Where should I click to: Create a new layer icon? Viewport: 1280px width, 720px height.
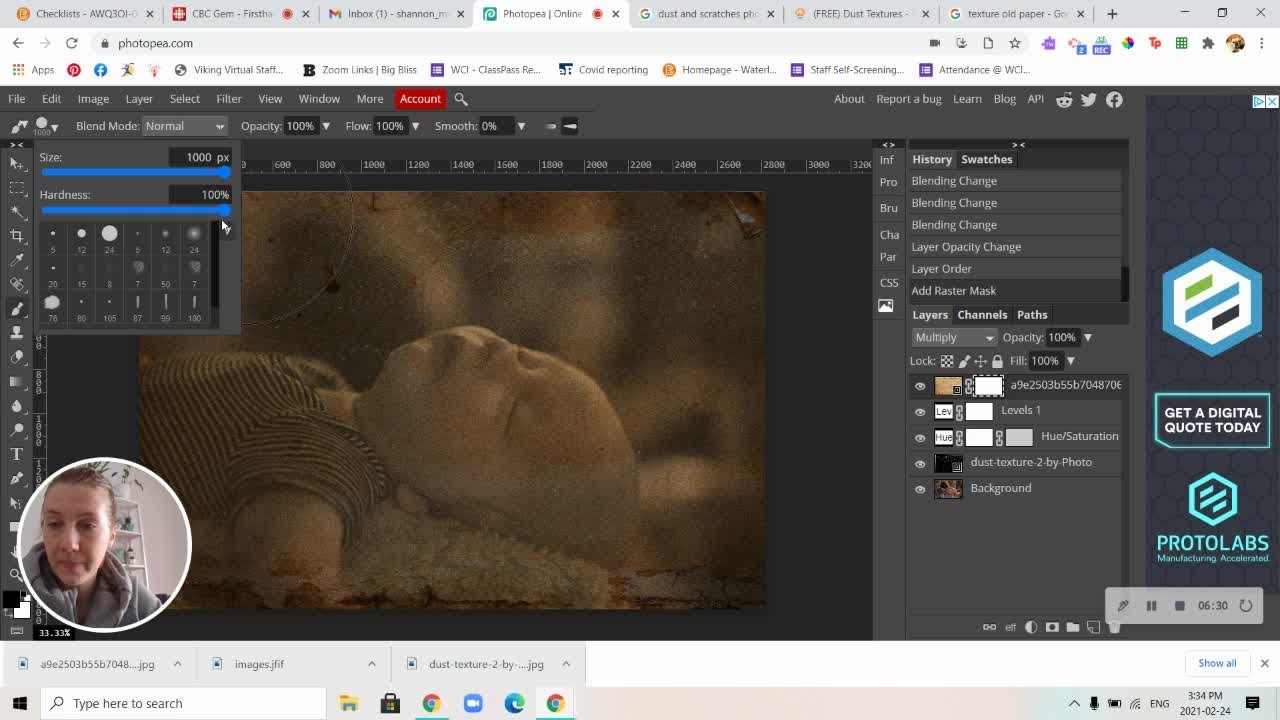point(1093,627)
